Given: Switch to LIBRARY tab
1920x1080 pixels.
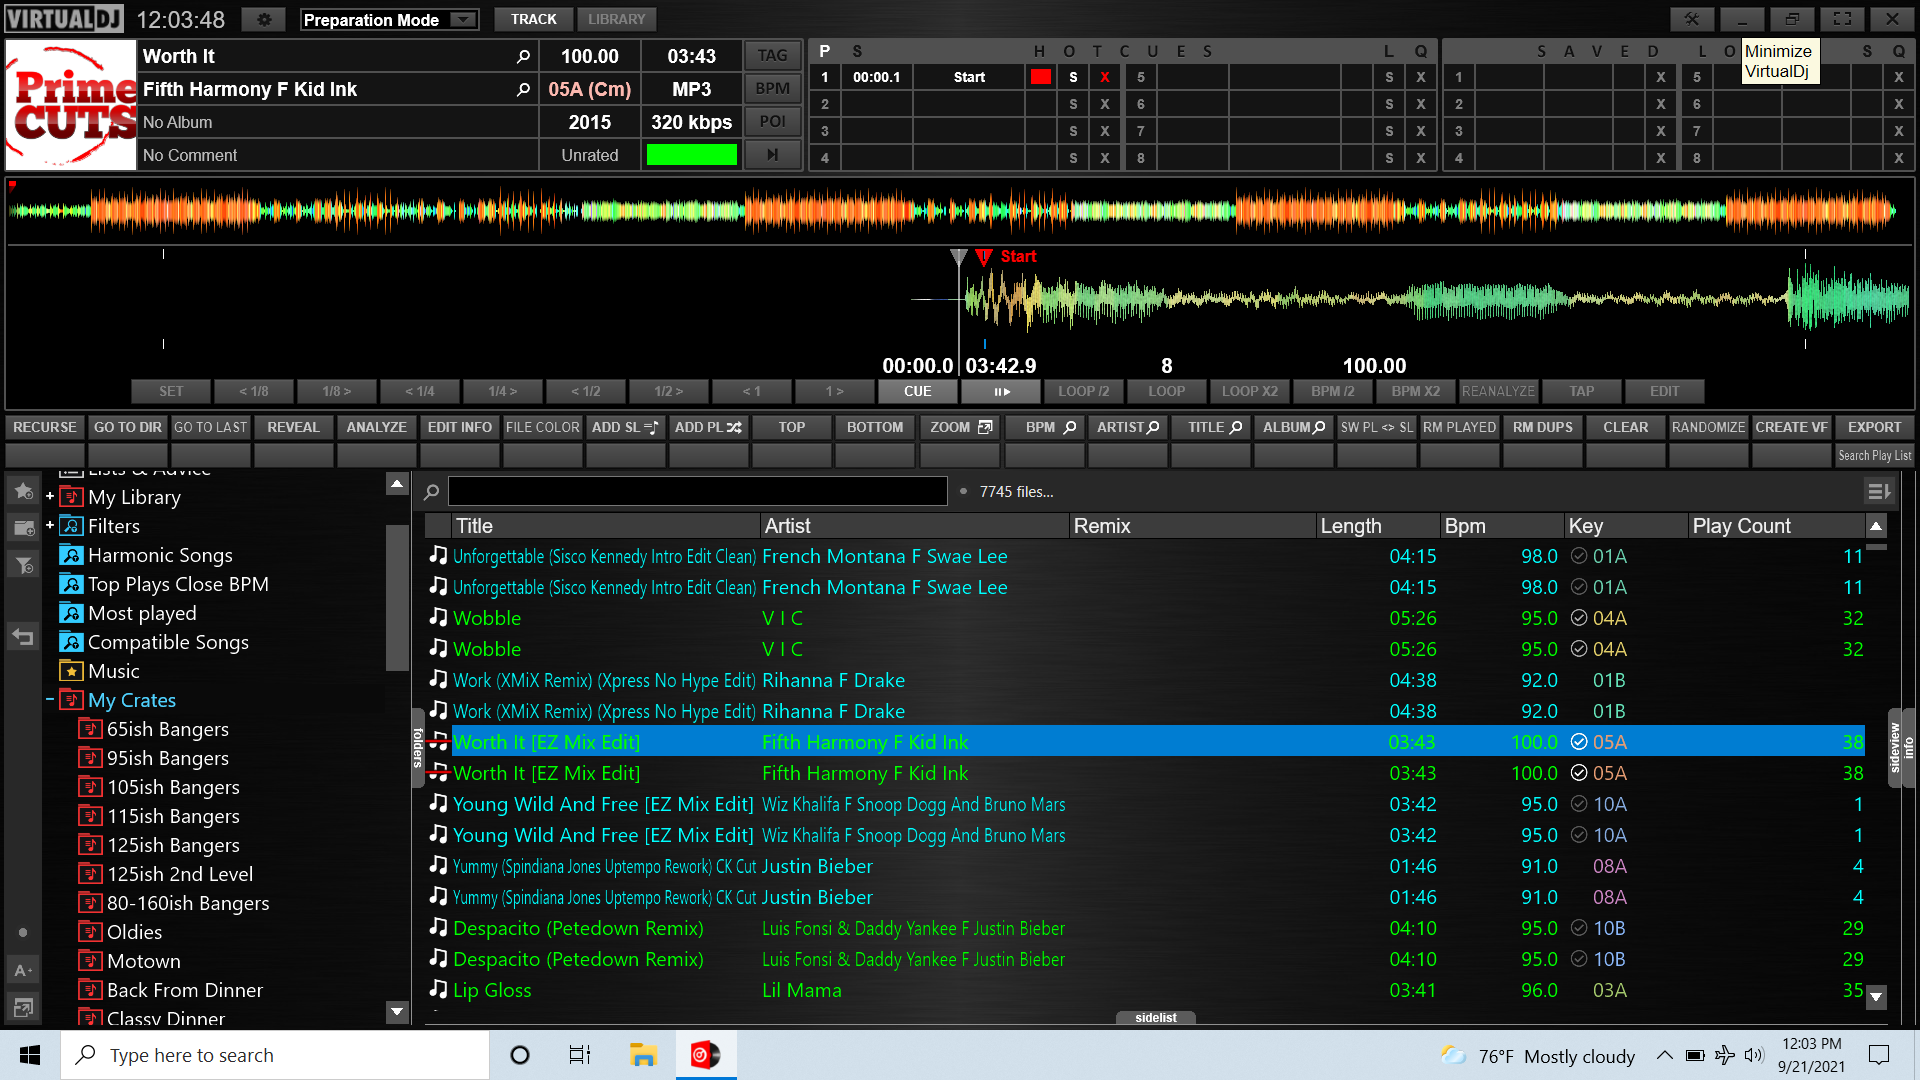Looking at the screenshot, I should (616, 19).
